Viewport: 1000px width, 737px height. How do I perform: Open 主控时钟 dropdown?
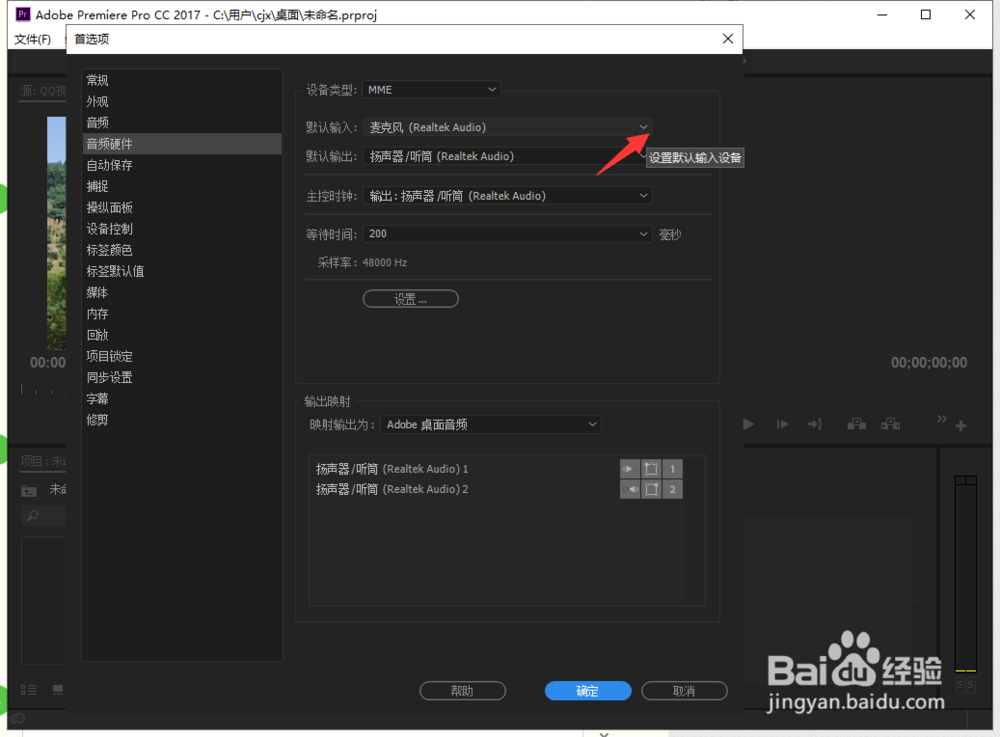(508, 196)
